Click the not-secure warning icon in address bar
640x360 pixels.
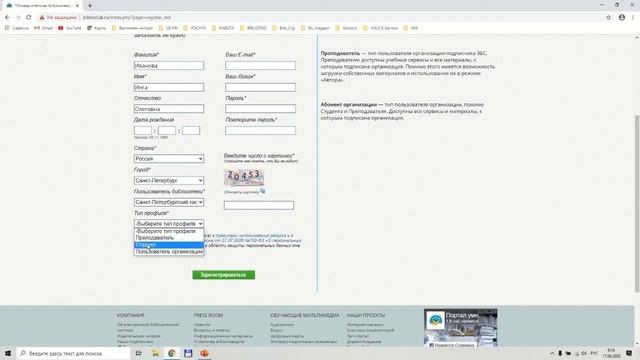42,18
